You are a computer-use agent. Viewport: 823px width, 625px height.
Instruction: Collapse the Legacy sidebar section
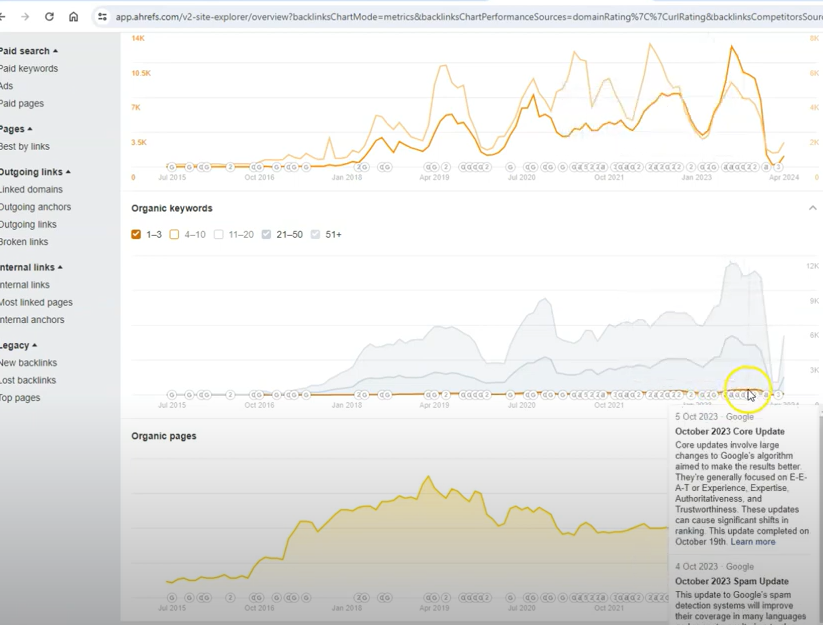[x=18, y=346]
